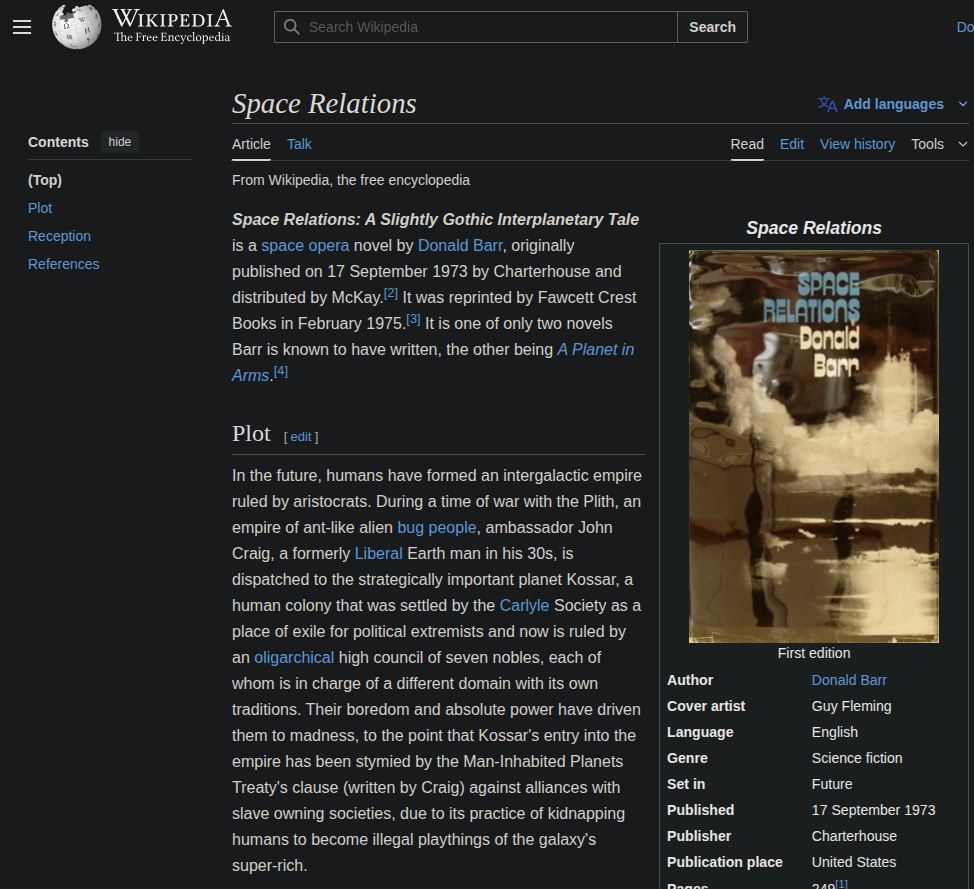Open the Edit tab
Image resolution: width=974 pixels, height=889 pixels.
point(792,144)
